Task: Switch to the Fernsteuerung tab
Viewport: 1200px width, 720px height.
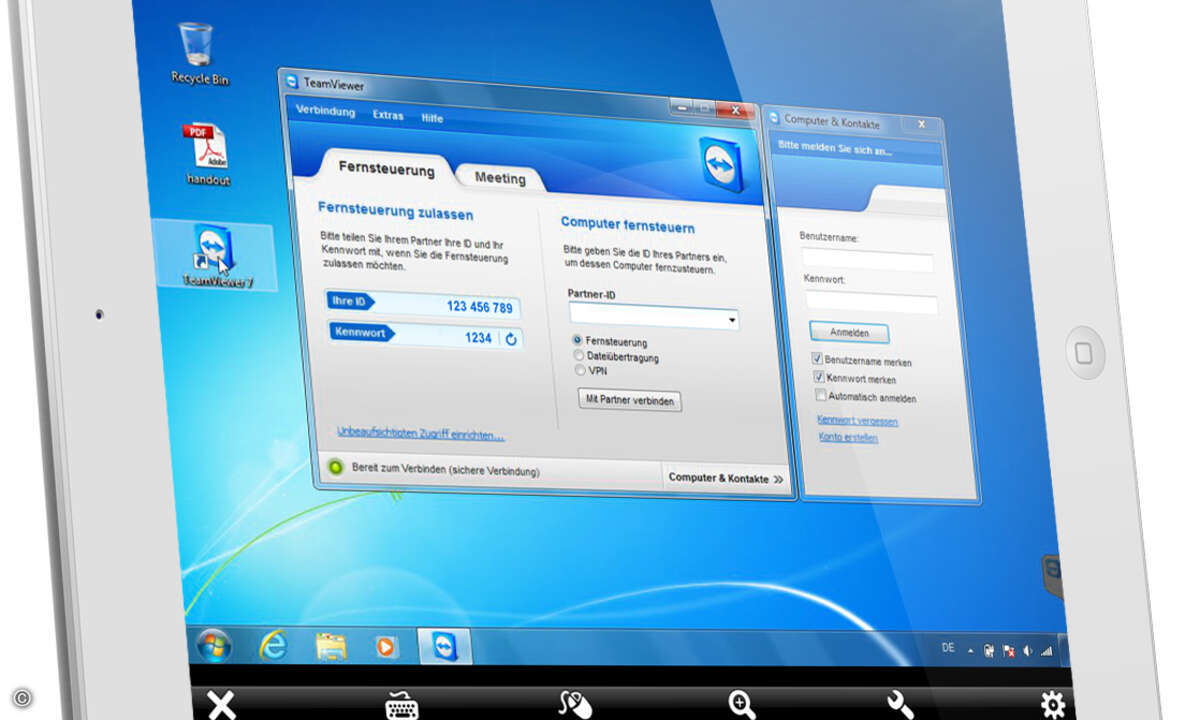Action: coord(386,168)
